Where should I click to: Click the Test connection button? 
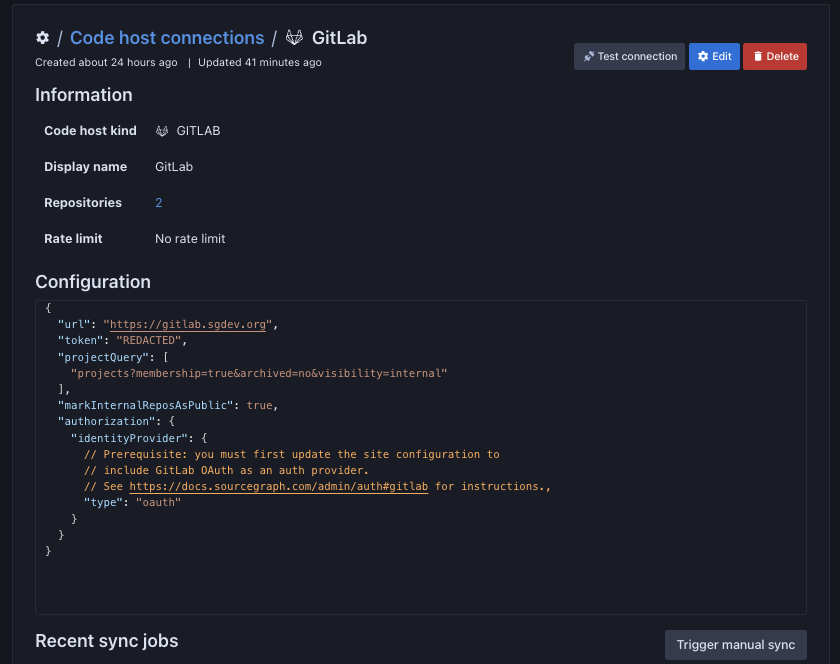click(x=629, y=56)
